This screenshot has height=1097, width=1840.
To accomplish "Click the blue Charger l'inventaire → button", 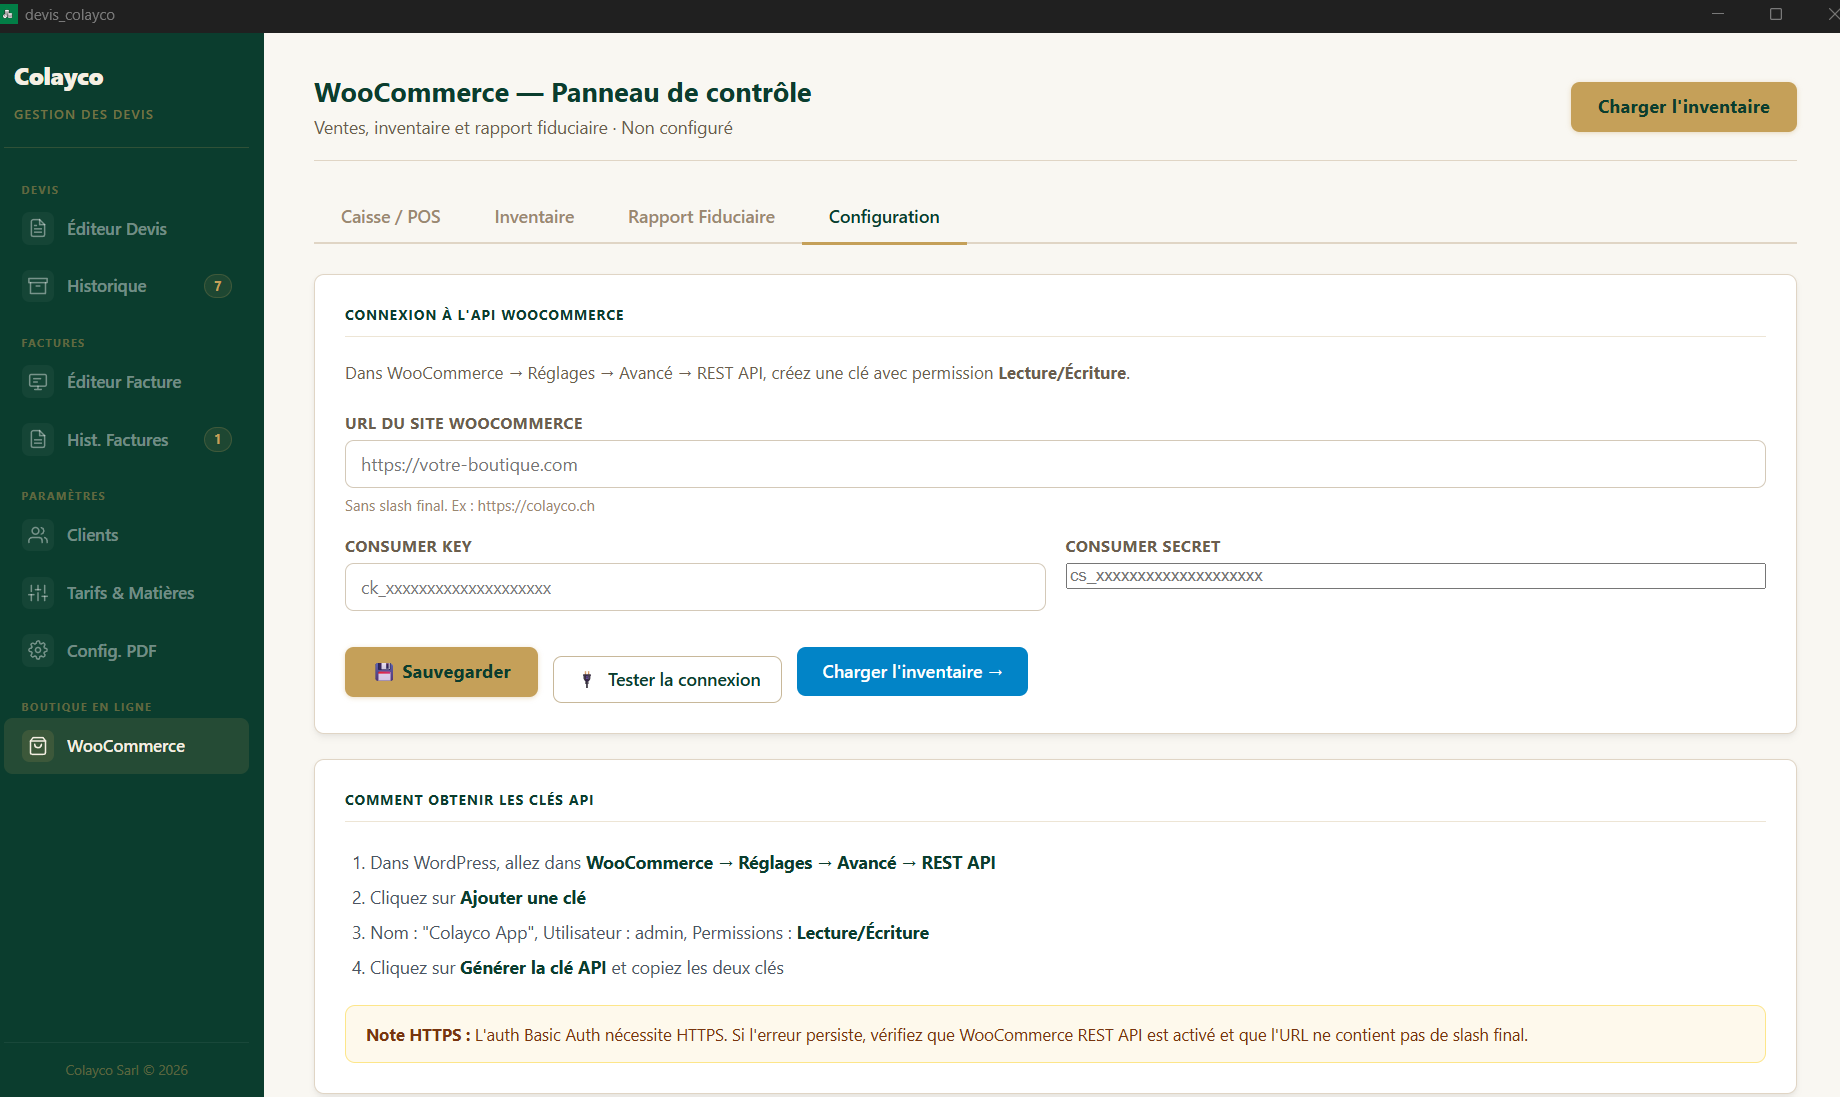I will [912, 672].
